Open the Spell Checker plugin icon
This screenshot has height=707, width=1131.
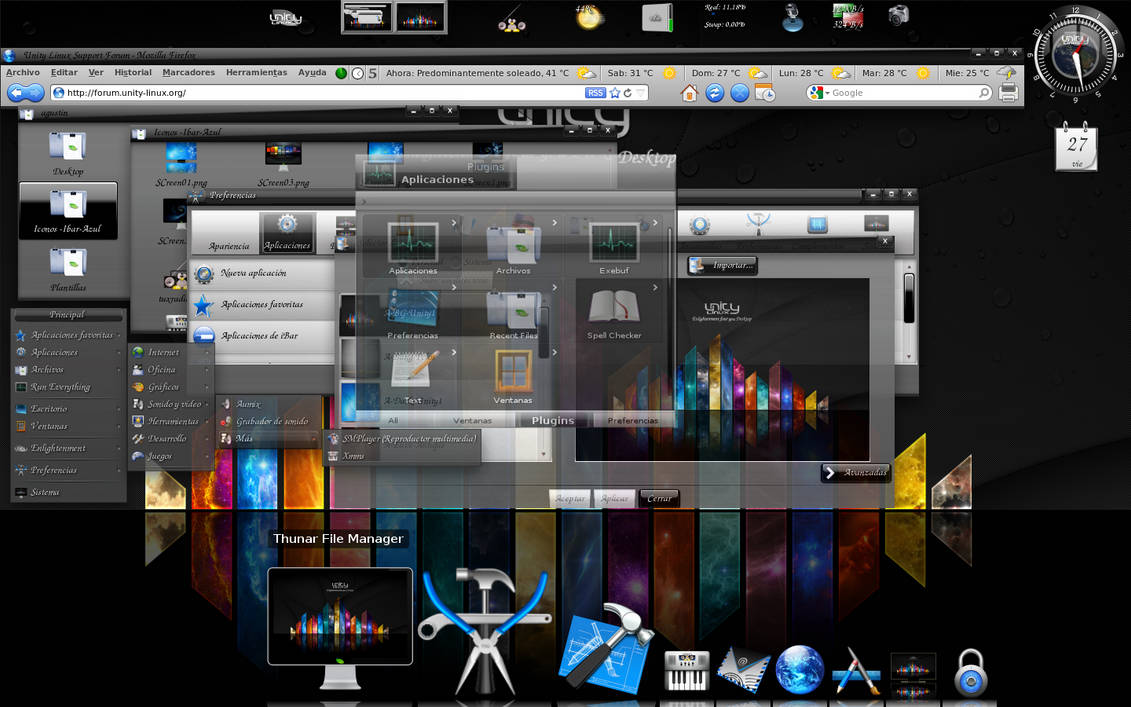(x=614, y=313)
